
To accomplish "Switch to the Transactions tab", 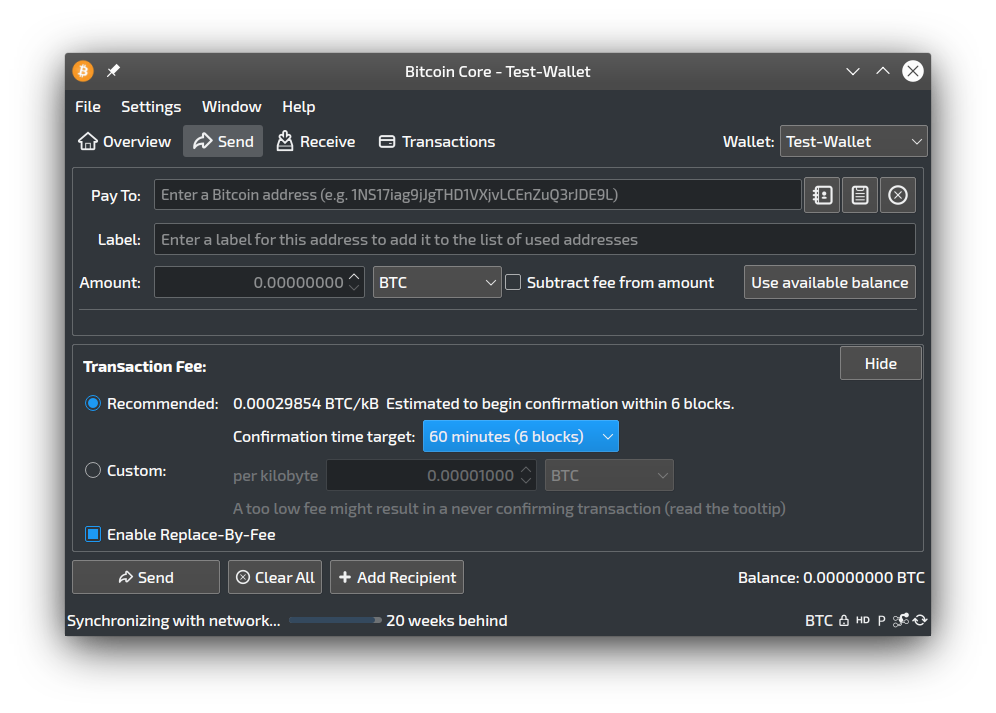I will (x=437, y=141).
